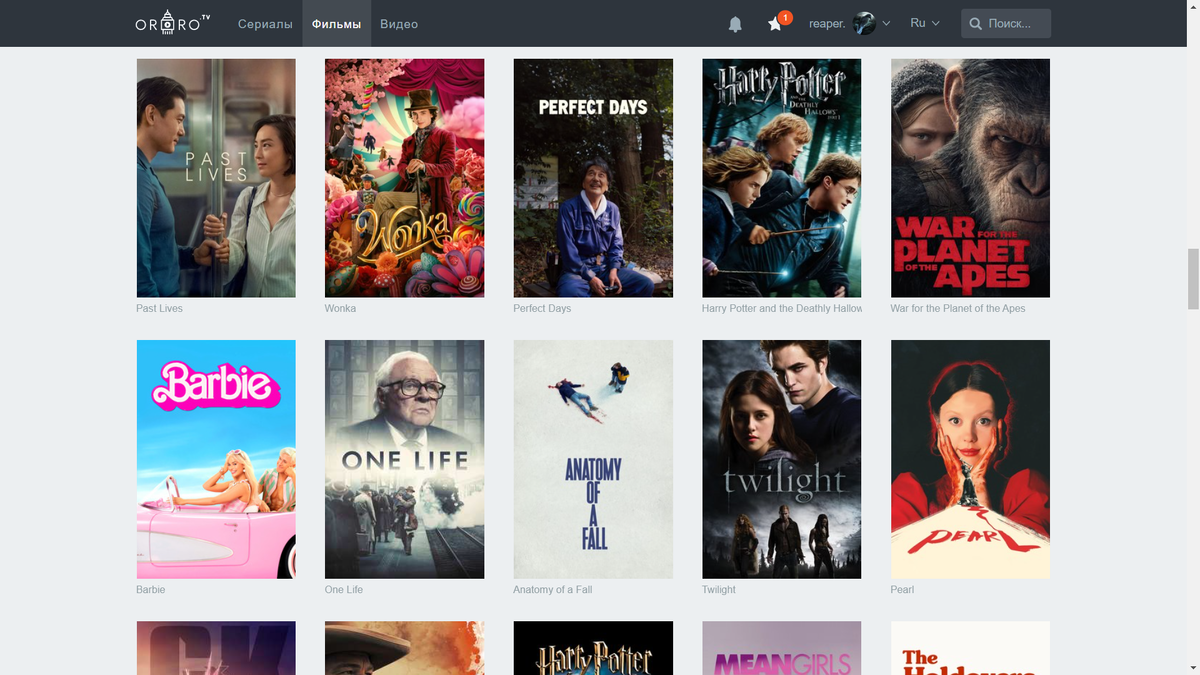This screenshot has width=1200, height=675.
Task: Click the reaper. username
Action: tap(827, 23)
